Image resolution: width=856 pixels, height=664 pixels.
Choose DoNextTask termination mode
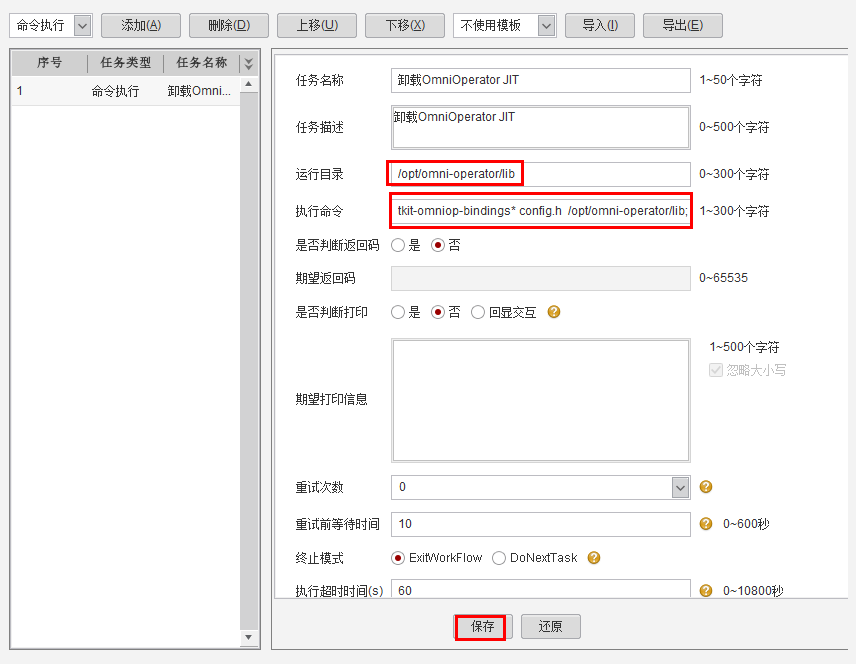pos(498,558)
